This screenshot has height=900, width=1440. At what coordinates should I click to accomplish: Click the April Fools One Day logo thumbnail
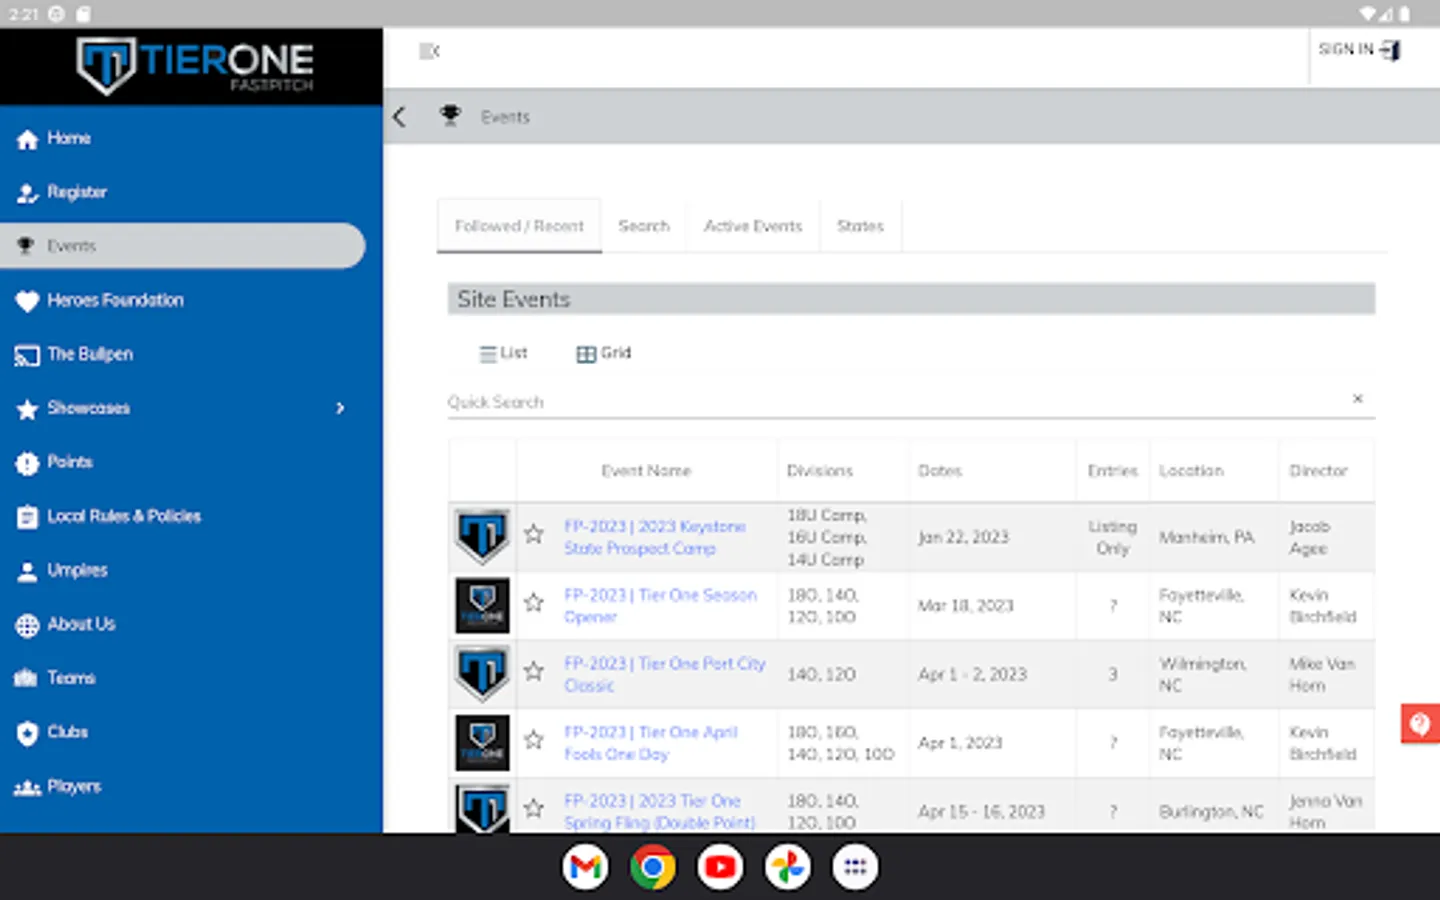(x=482, y=742)
